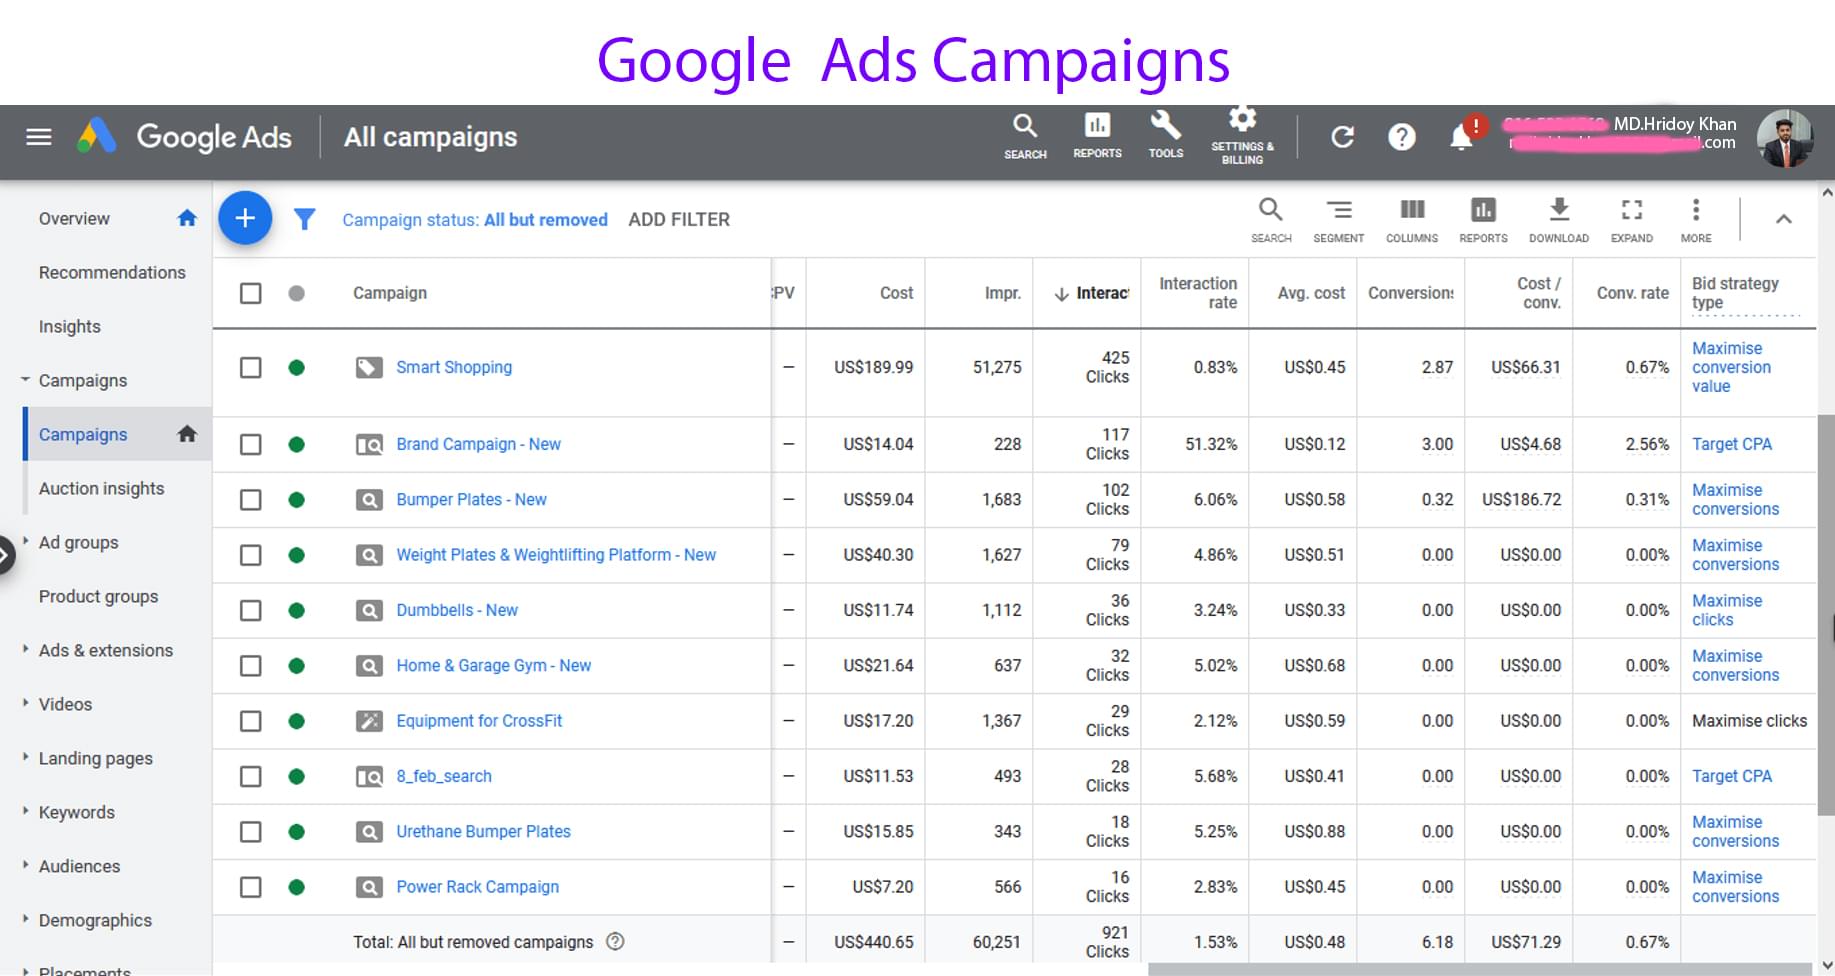Create new campaign with plus button
This screenshot has width=1835, height=976.
tap(245, 218)
